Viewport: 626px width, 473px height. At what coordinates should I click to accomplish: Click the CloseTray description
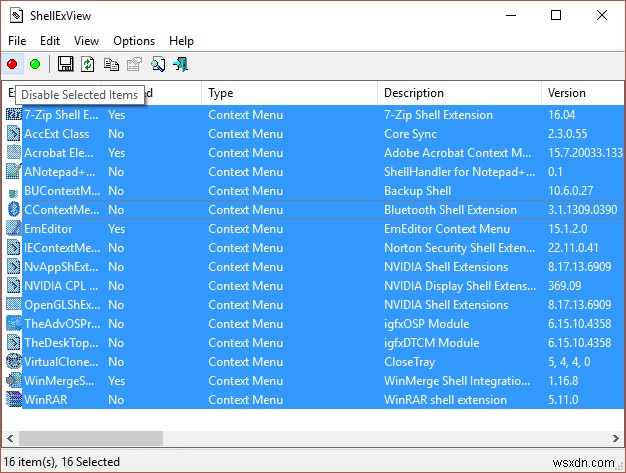pos(410,362)
